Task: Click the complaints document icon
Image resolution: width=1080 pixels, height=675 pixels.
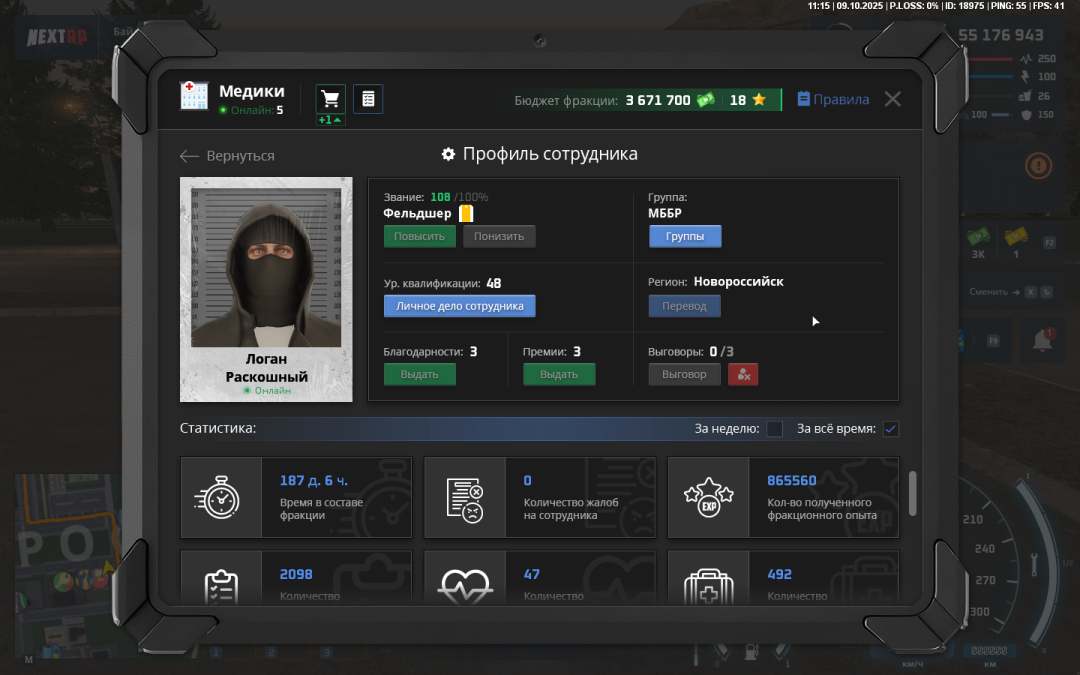Action: (465, 497)
